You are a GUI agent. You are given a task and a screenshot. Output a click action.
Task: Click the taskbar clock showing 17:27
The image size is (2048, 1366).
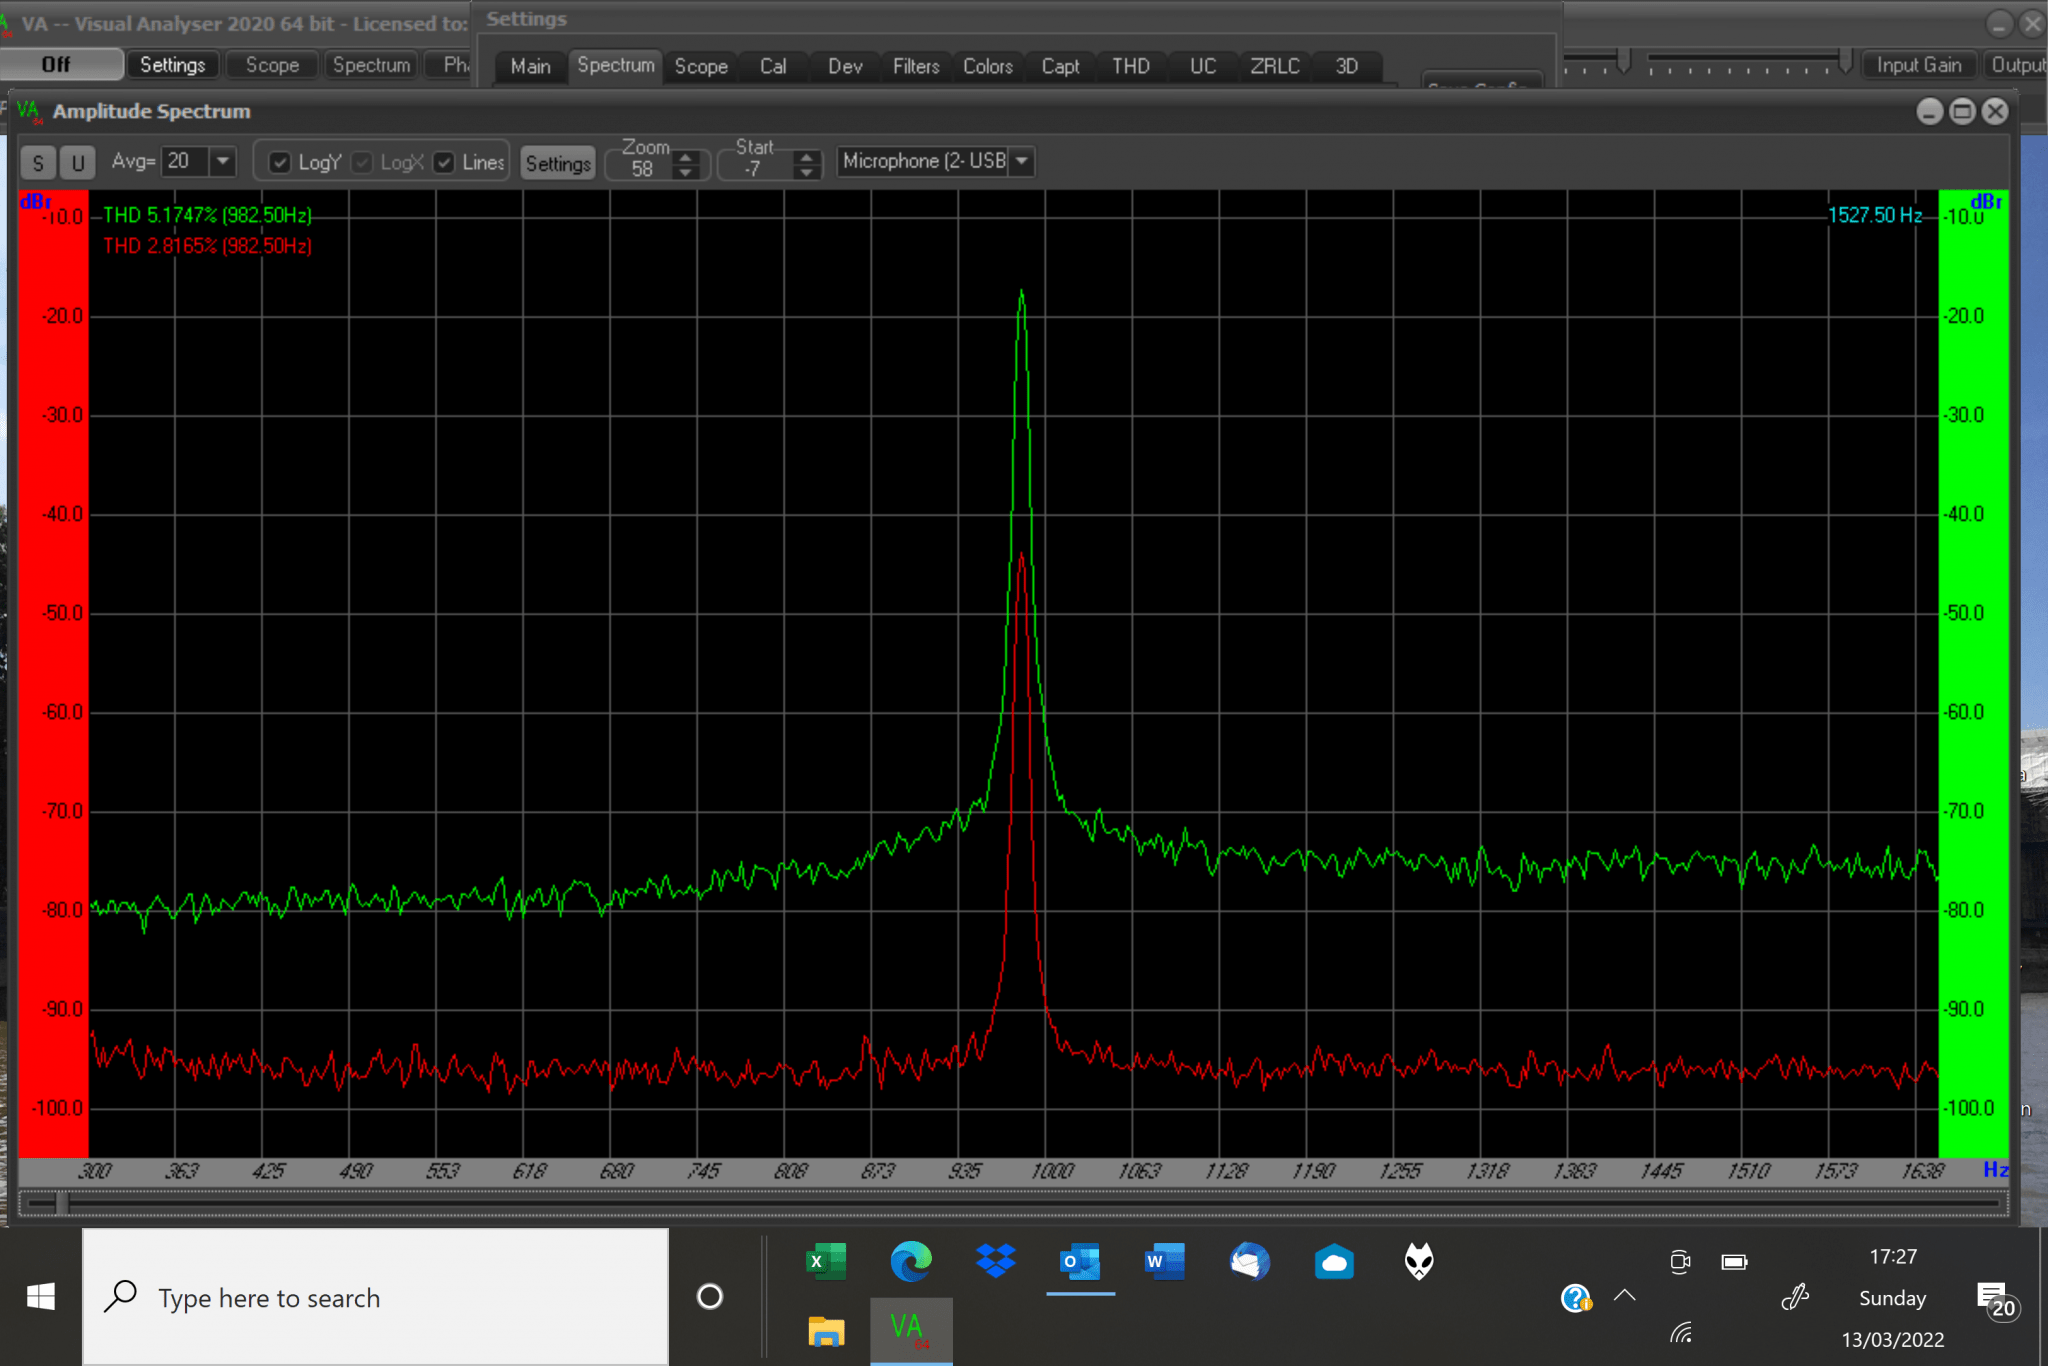point(1892,1257)
